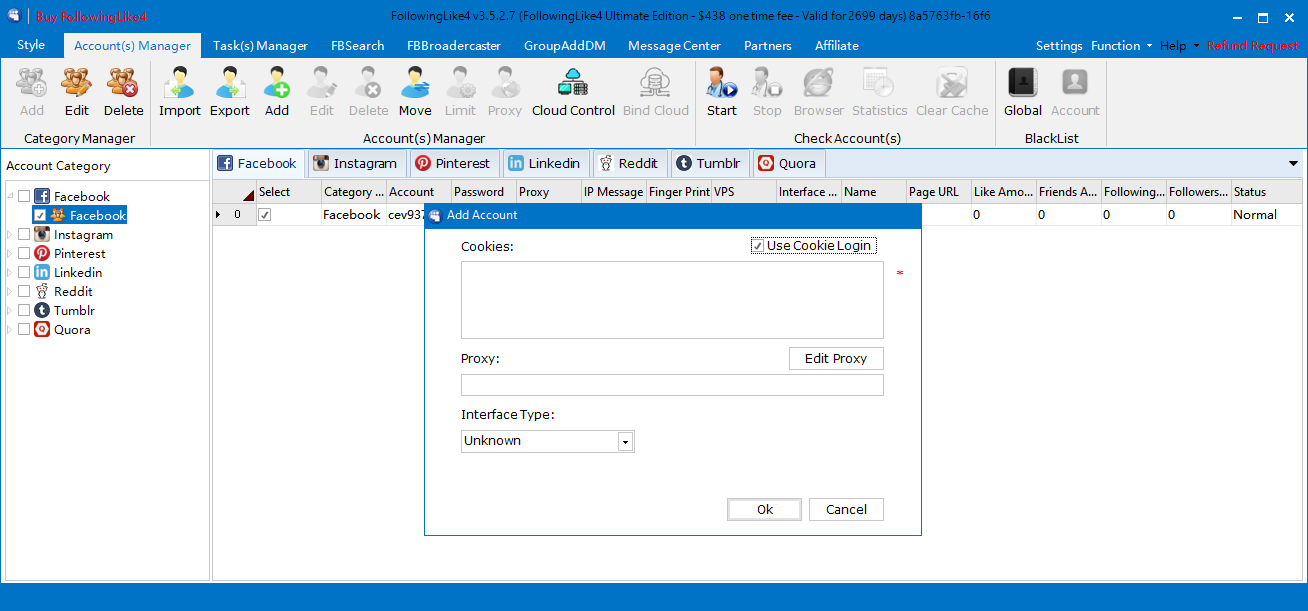Expand the Instagram tree node
The width and height of the screenshot is (1308, 611).
click(10, 235)
